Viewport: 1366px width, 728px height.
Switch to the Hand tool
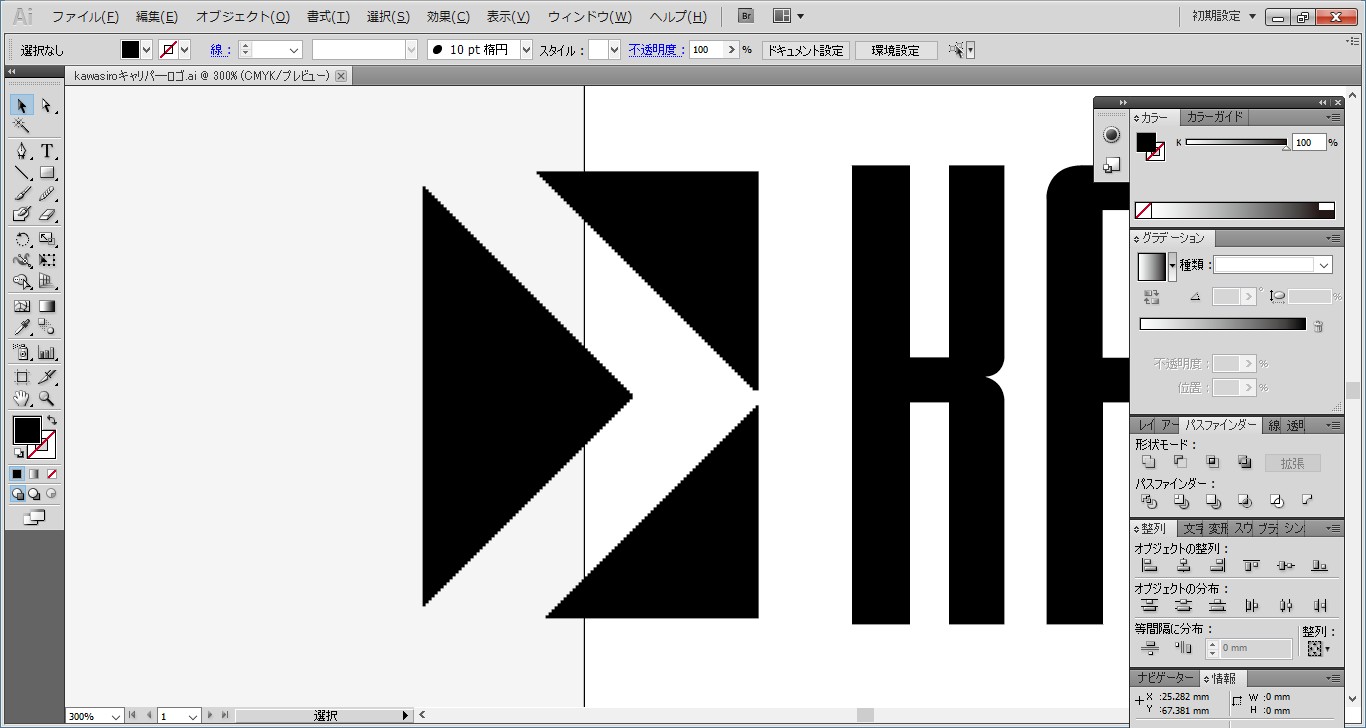click(22, 398)
